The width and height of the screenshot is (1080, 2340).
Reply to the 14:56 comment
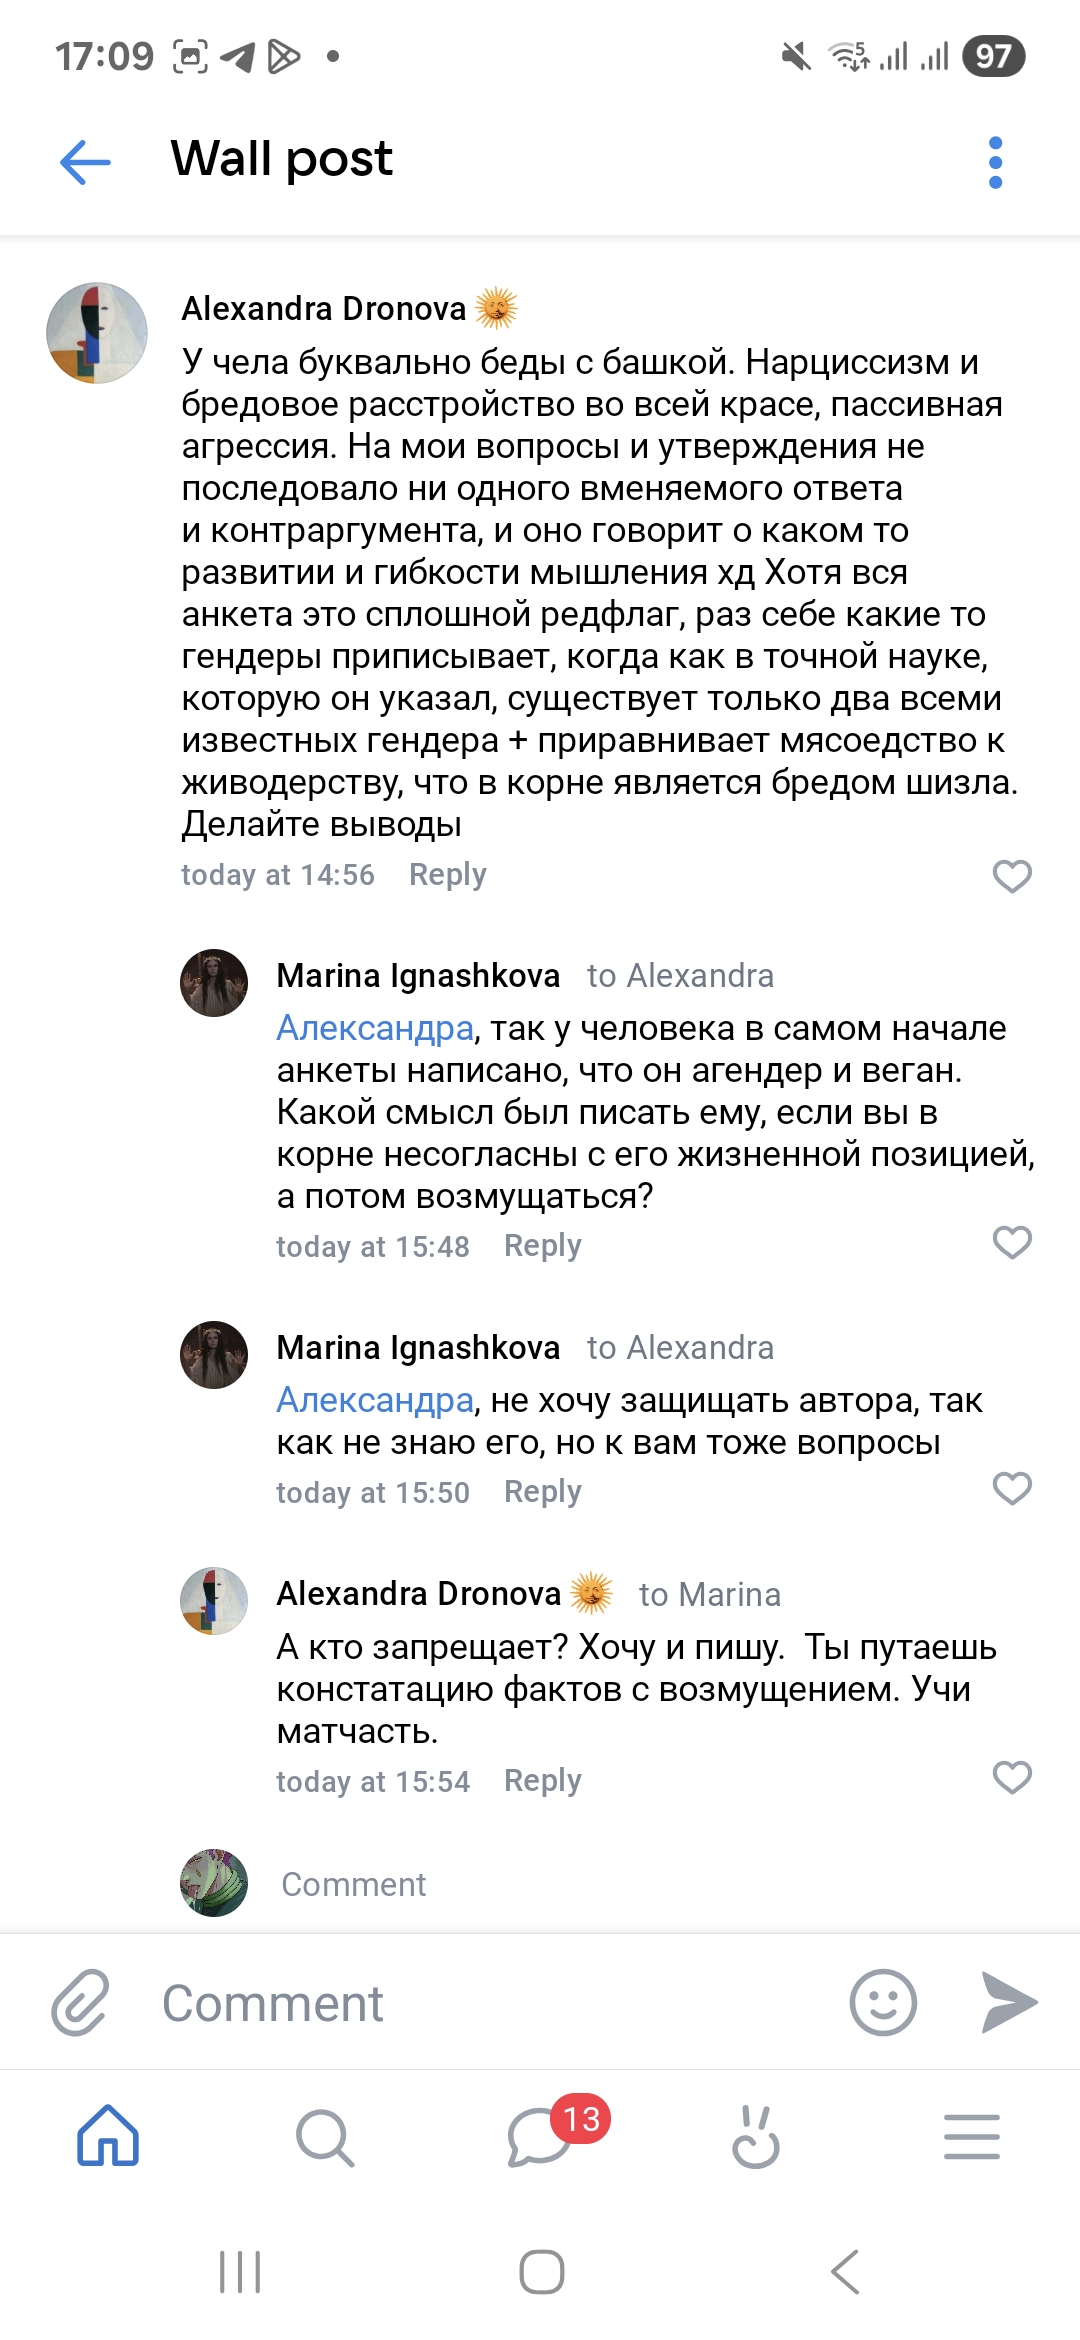tap(447, 875)
